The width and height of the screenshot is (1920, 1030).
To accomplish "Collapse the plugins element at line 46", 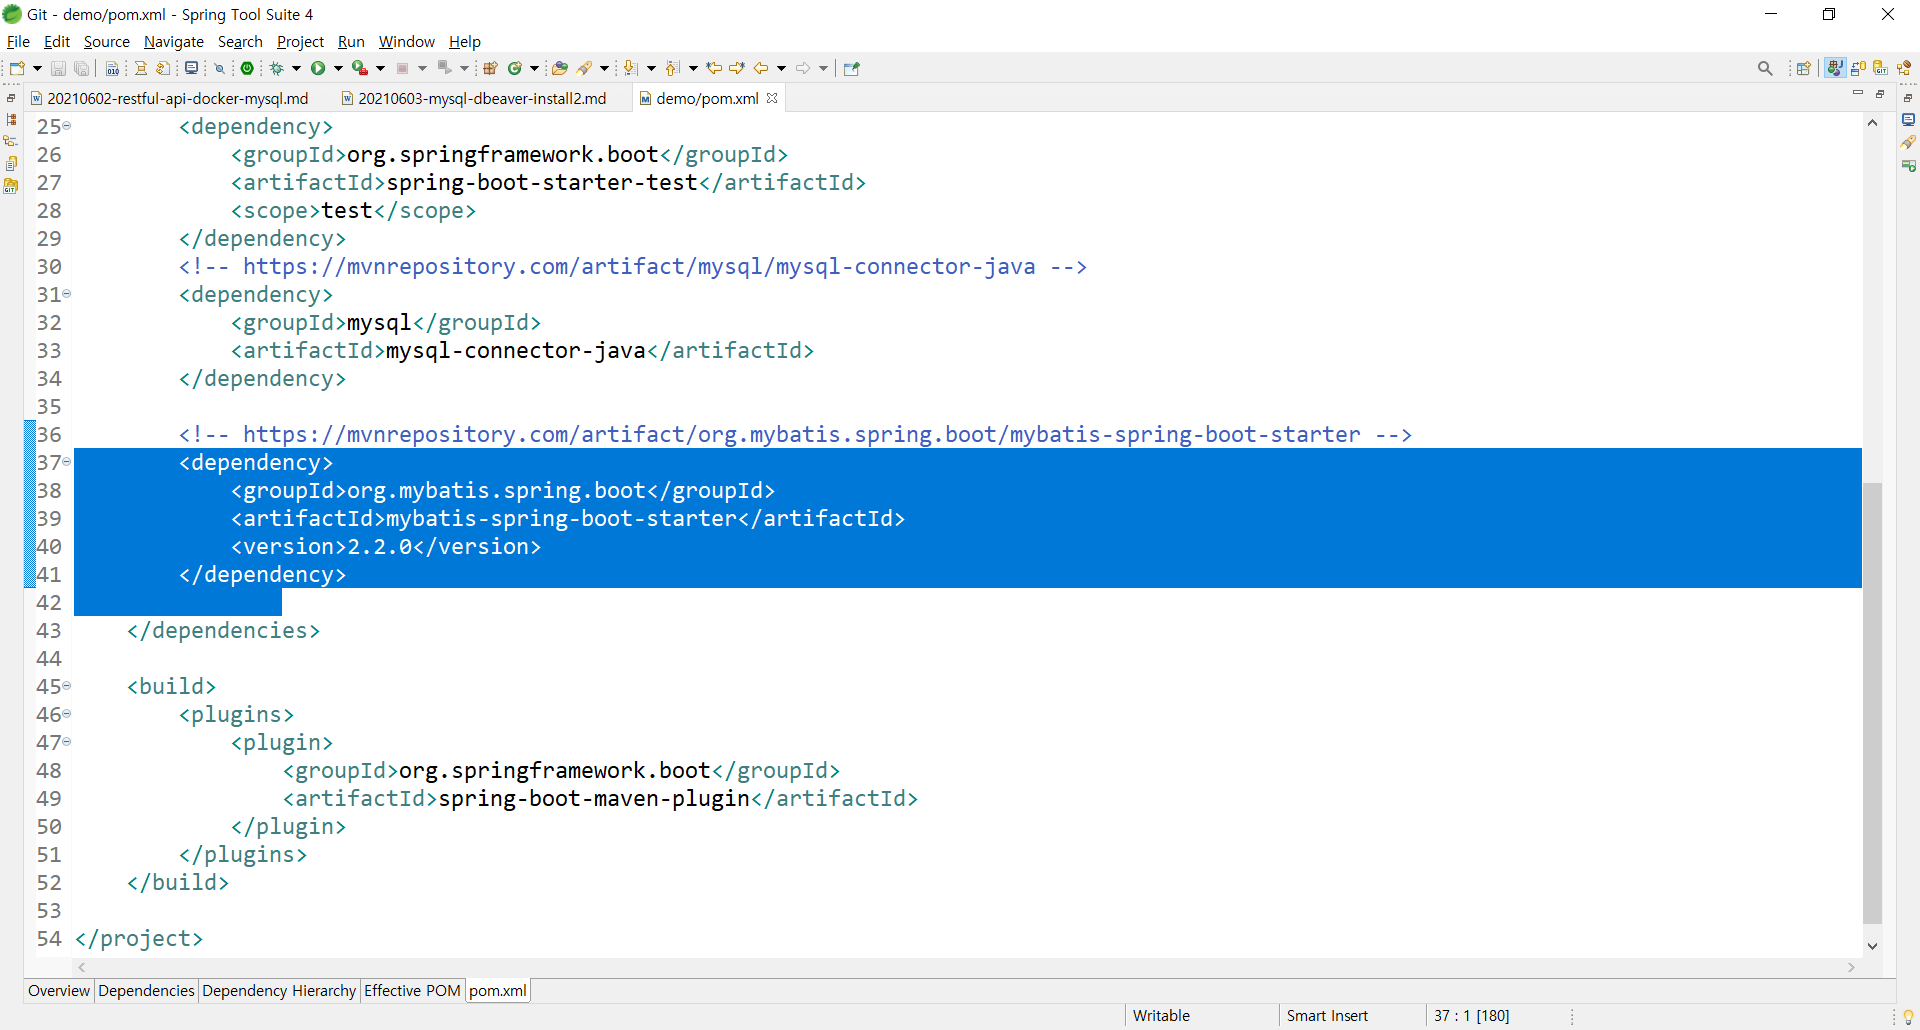I will coord(67,714).
